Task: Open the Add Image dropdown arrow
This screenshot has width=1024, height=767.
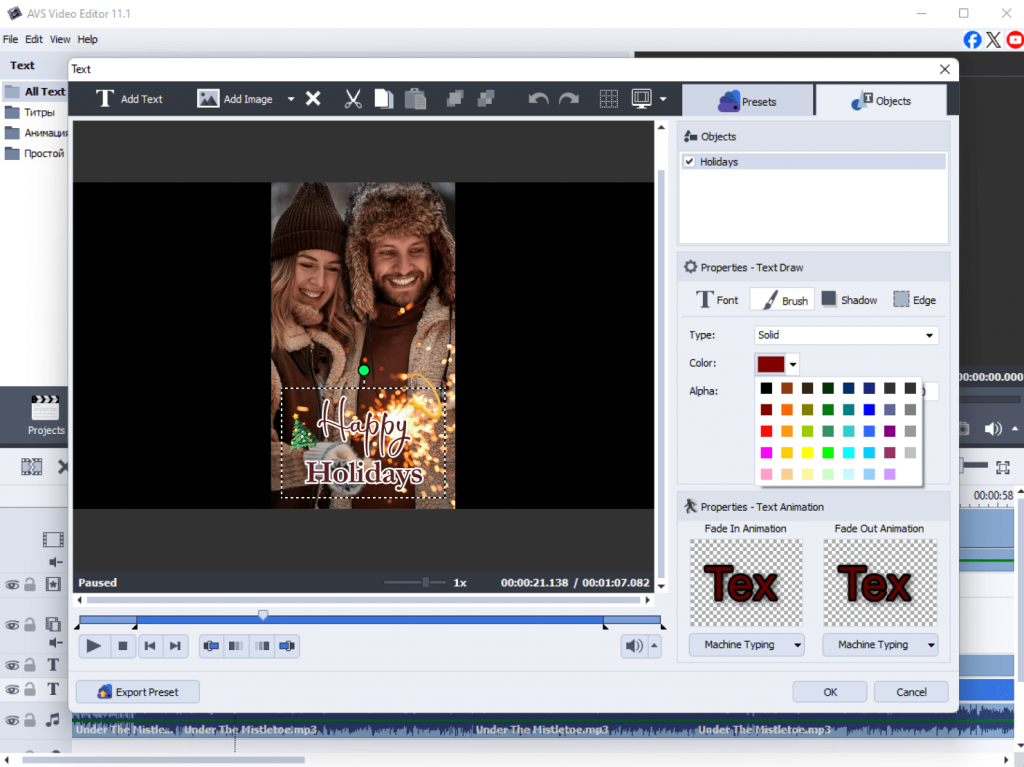Action: click(x=291, y=99)
